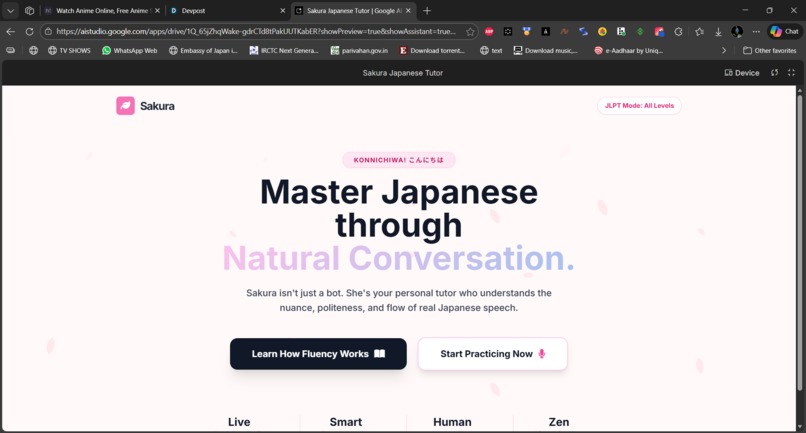Click the 'Live' label at page bottom

pos(239,422)
